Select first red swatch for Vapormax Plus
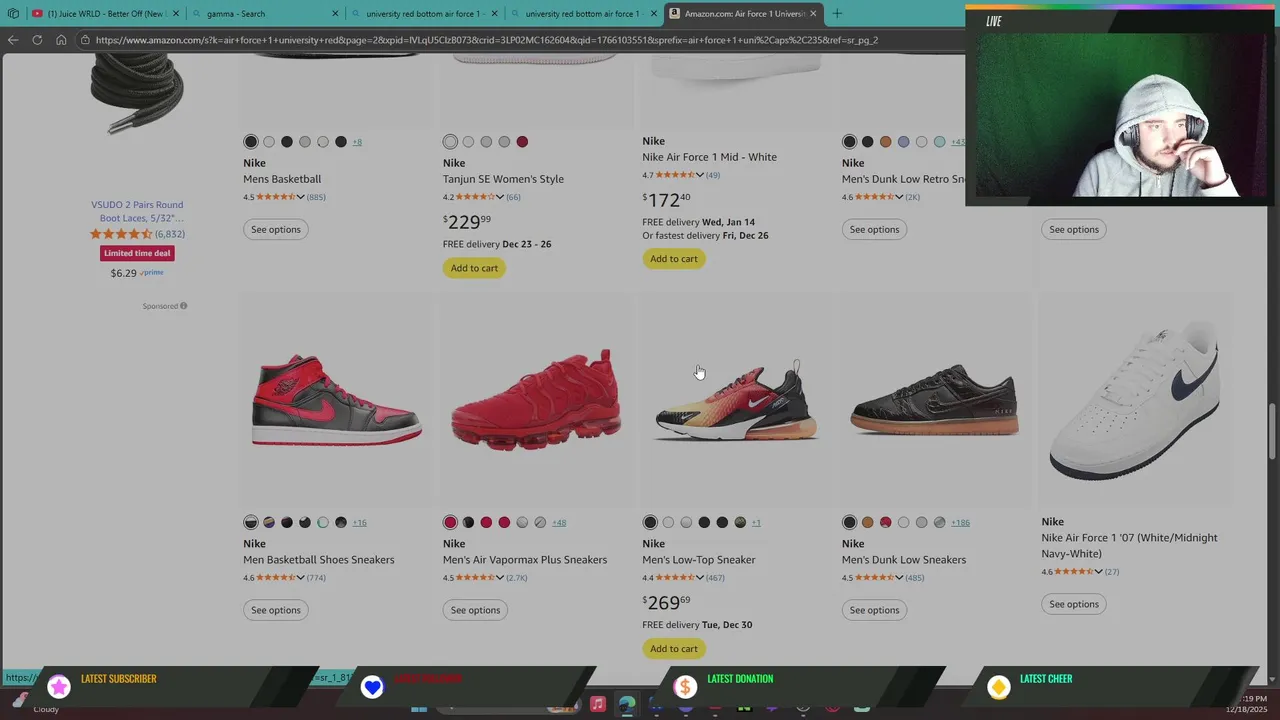 click(450, 523)
